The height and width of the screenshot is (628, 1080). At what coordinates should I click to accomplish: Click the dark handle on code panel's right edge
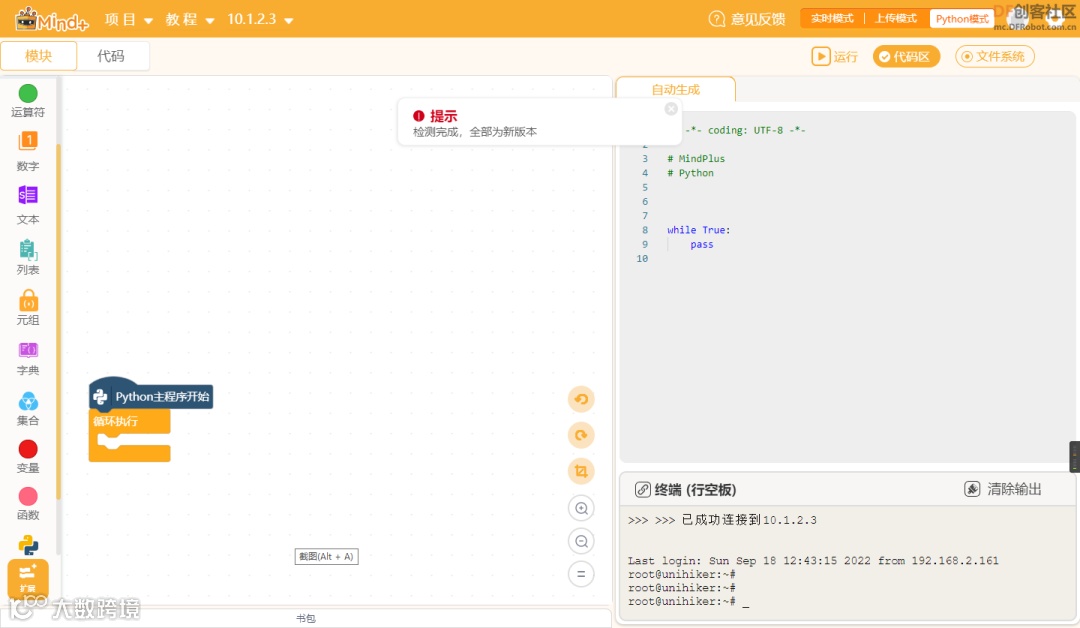[x=1074, y=457]
